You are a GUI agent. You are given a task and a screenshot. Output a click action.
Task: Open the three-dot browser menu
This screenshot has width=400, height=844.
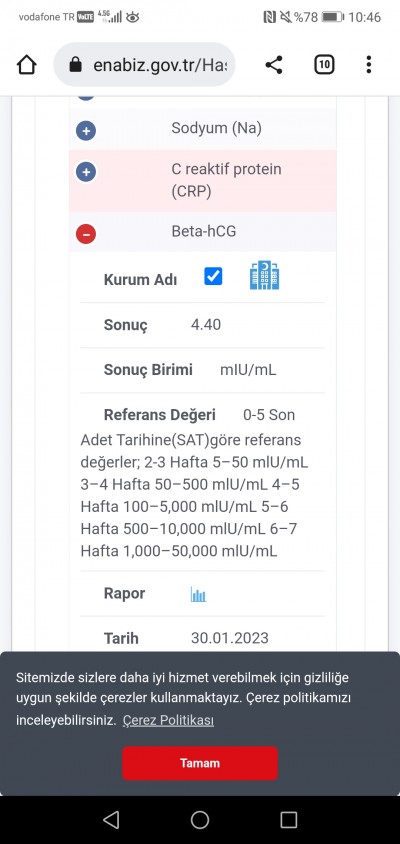click(368, 65)
